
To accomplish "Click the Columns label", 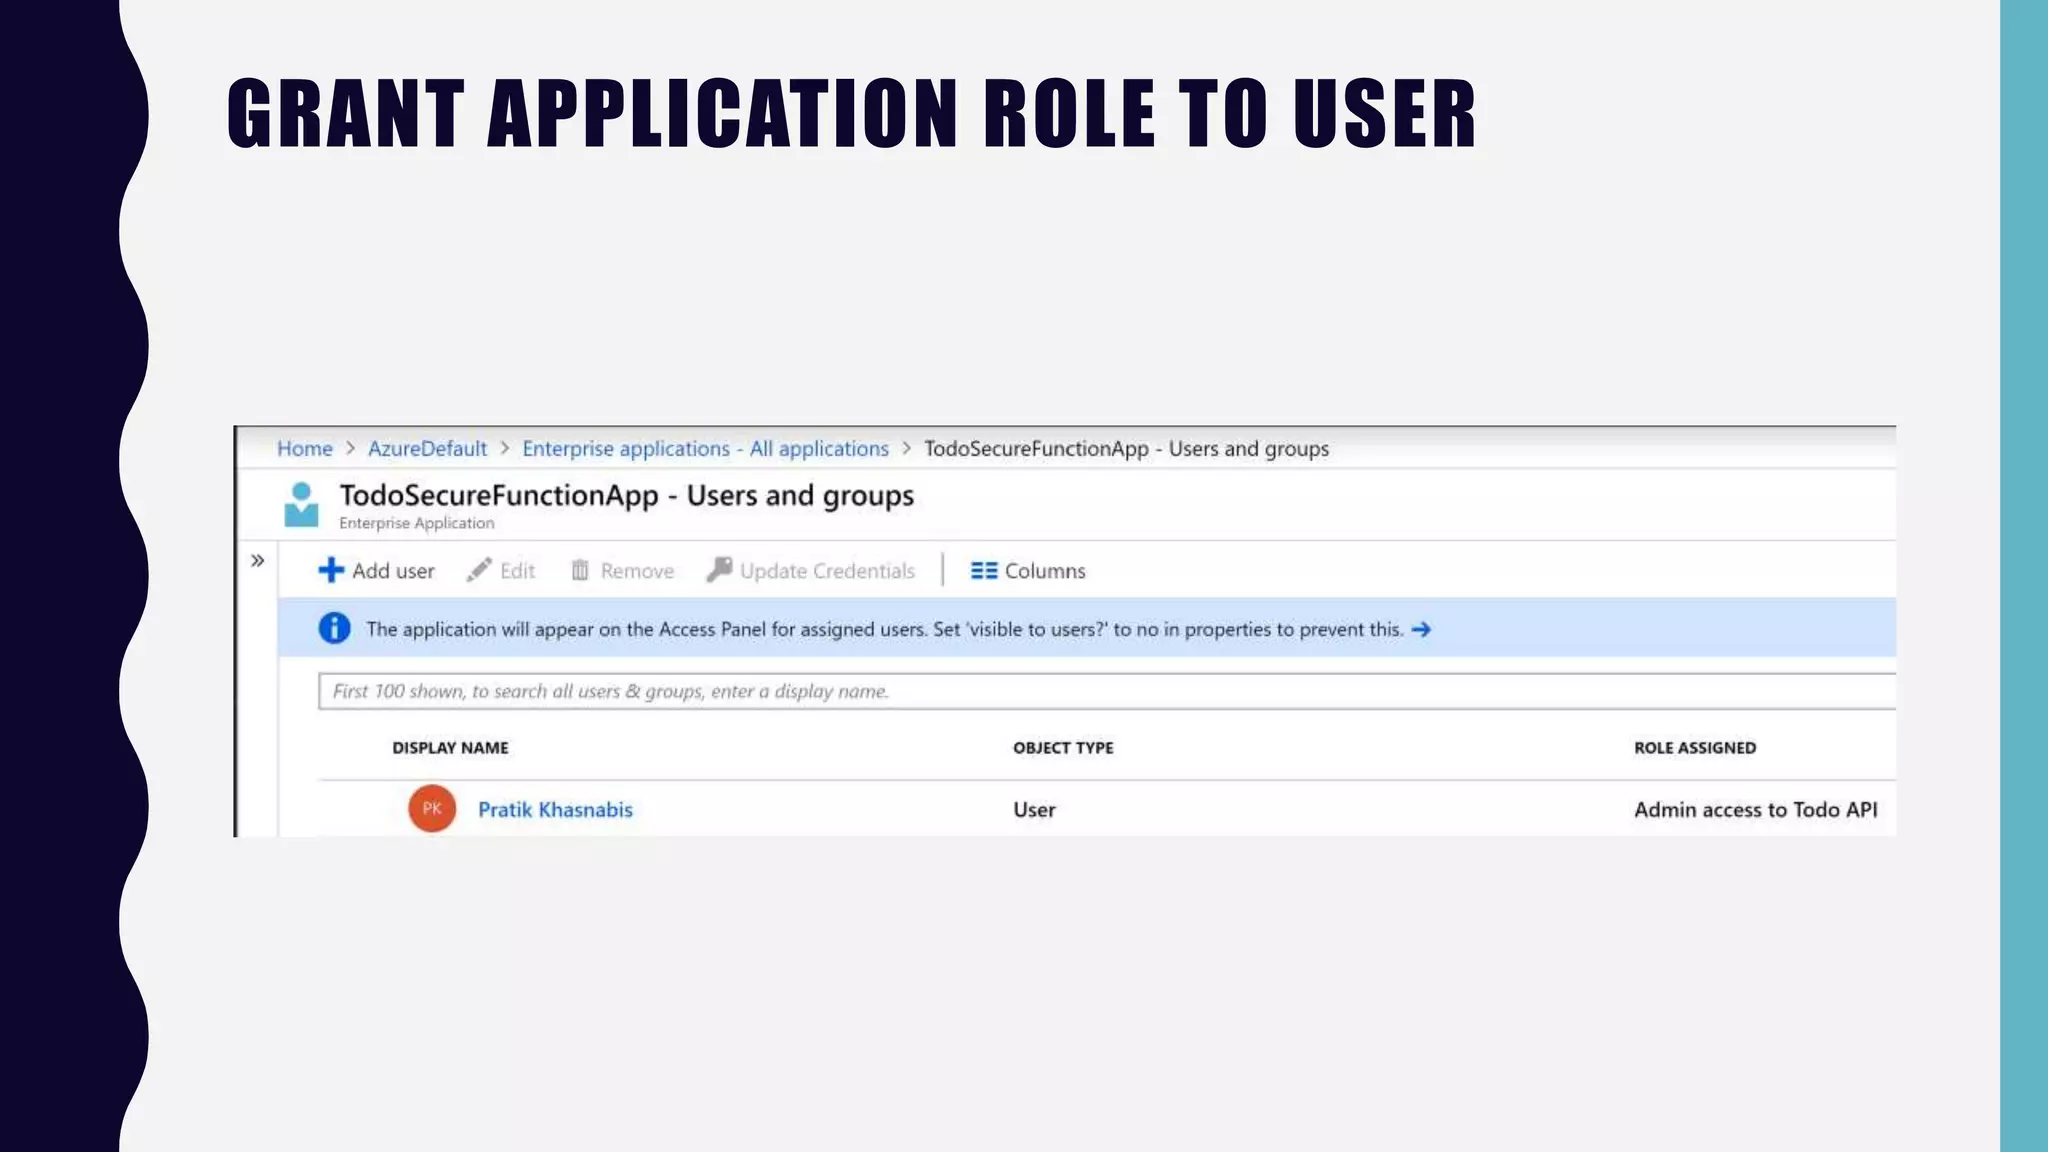I will point(1045,571).
